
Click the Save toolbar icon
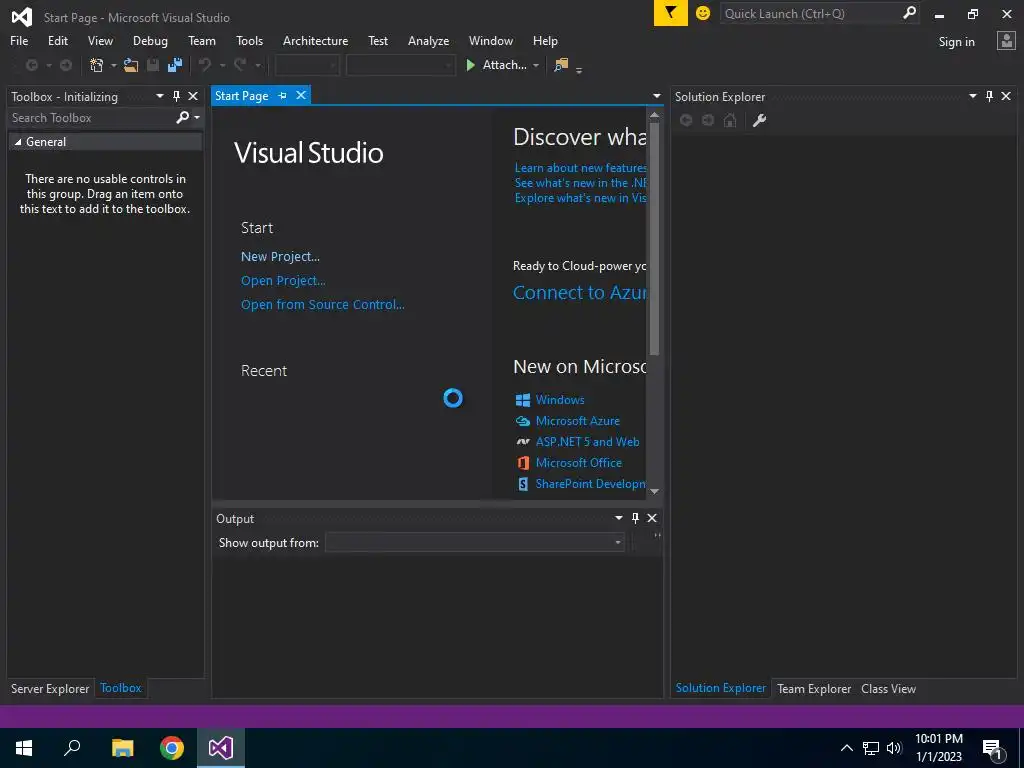click(x=153, y=65)
